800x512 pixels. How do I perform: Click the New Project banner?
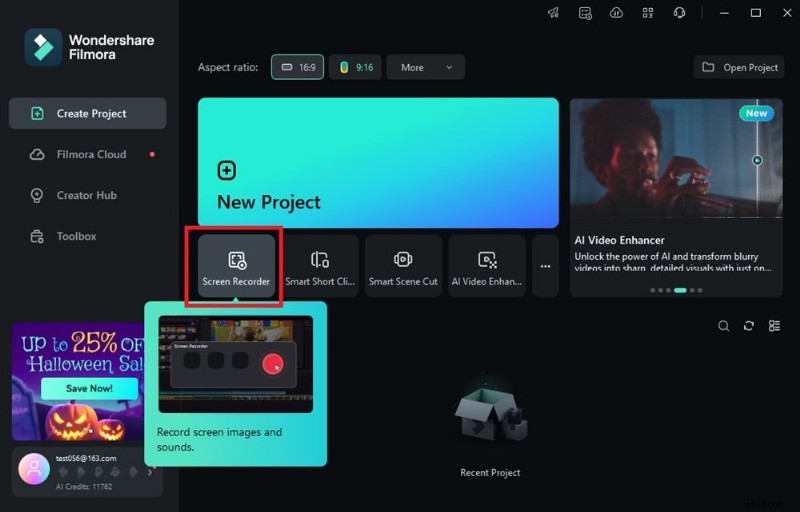(x=378, y=163)
